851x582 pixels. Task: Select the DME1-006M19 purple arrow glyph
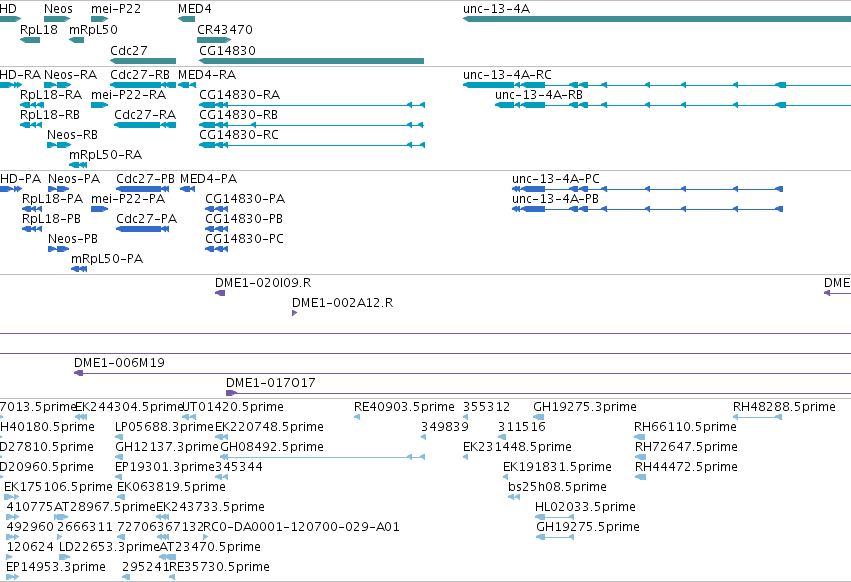pyautogui.click(x=79, y=373)
